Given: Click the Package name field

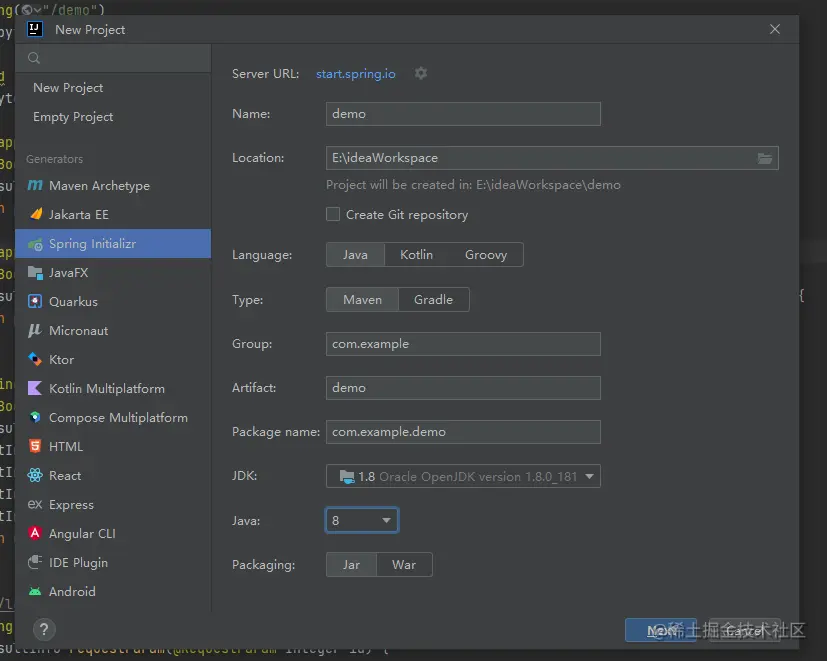Looking at the screenshot, I should click(x=463, y=432).
